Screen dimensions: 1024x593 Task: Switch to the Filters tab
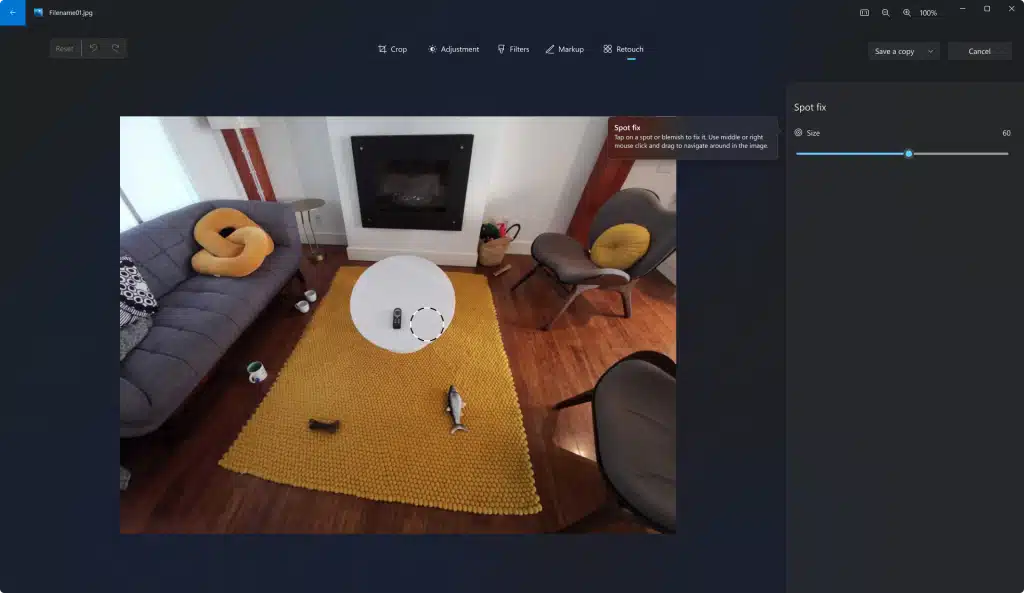click(x=513, y=49)
